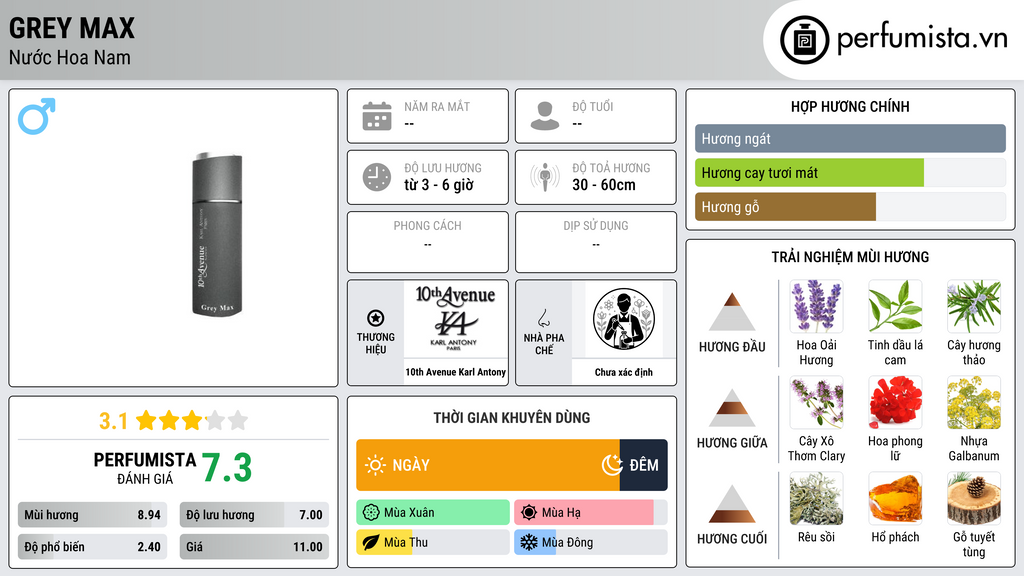Select the Gỗ tuyết tùng cedarwood note image
1024x576 pixels.
pyautogui.click(x=974, y=499)
